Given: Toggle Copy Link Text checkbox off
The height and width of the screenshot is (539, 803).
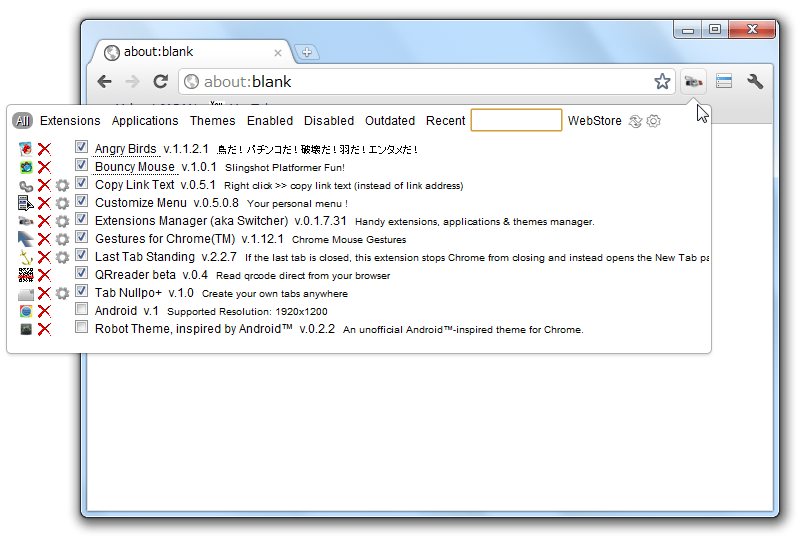Looking at the screenshot, I should (x=81, y=183).
